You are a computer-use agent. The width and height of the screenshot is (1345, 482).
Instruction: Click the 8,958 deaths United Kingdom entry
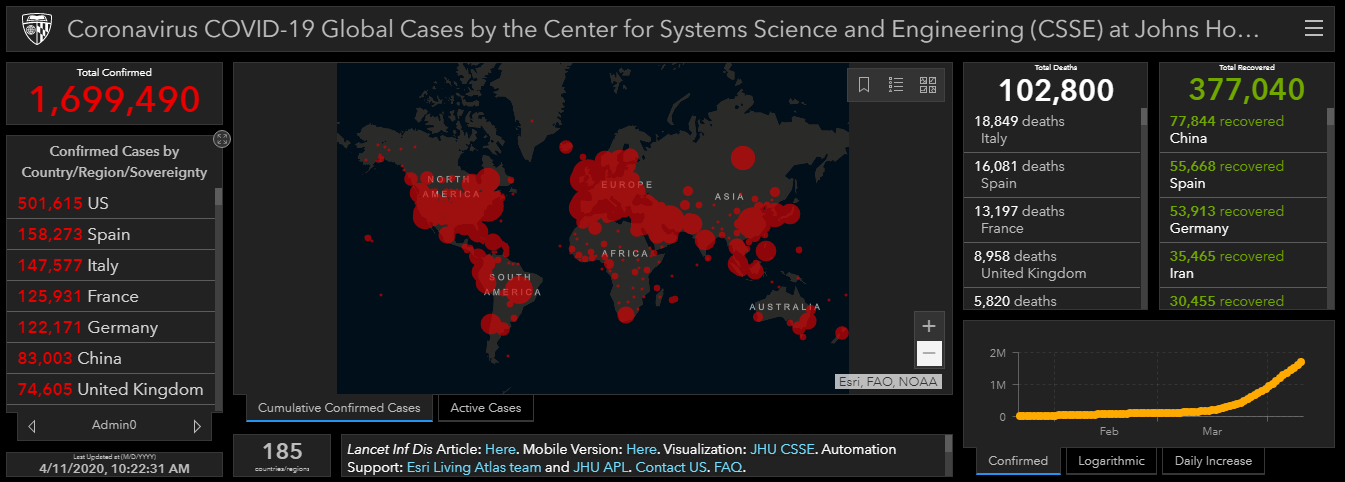tap(1052, 265)
